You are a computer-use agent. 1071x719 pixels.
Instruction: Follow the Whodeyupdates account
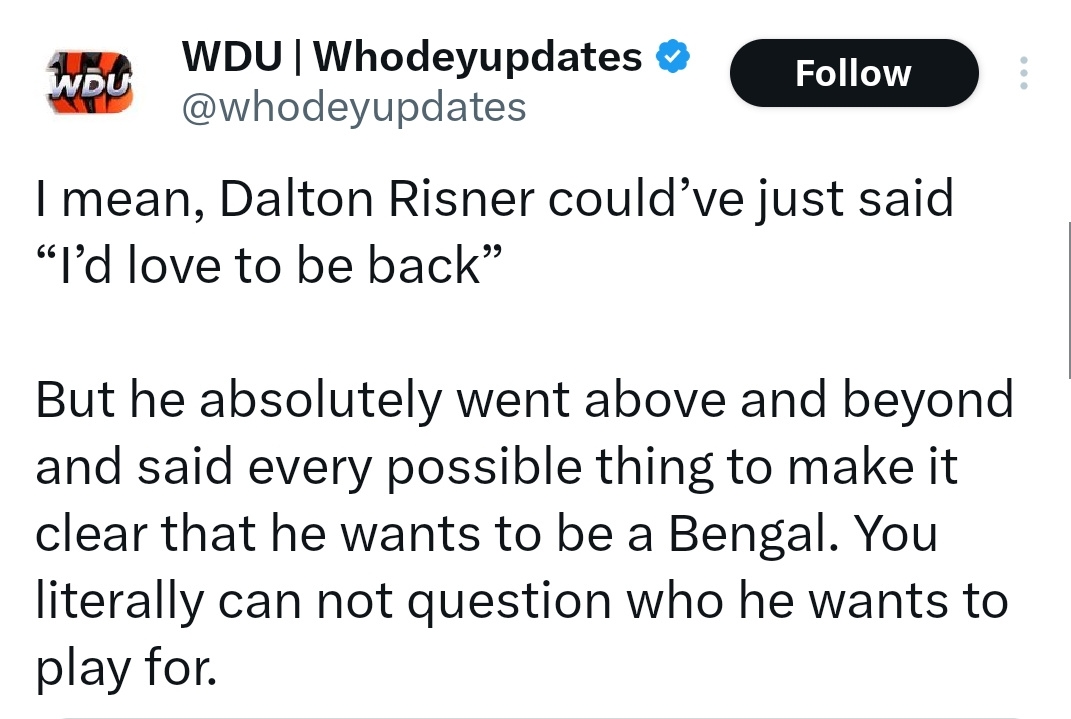click(x=853, y=73)
